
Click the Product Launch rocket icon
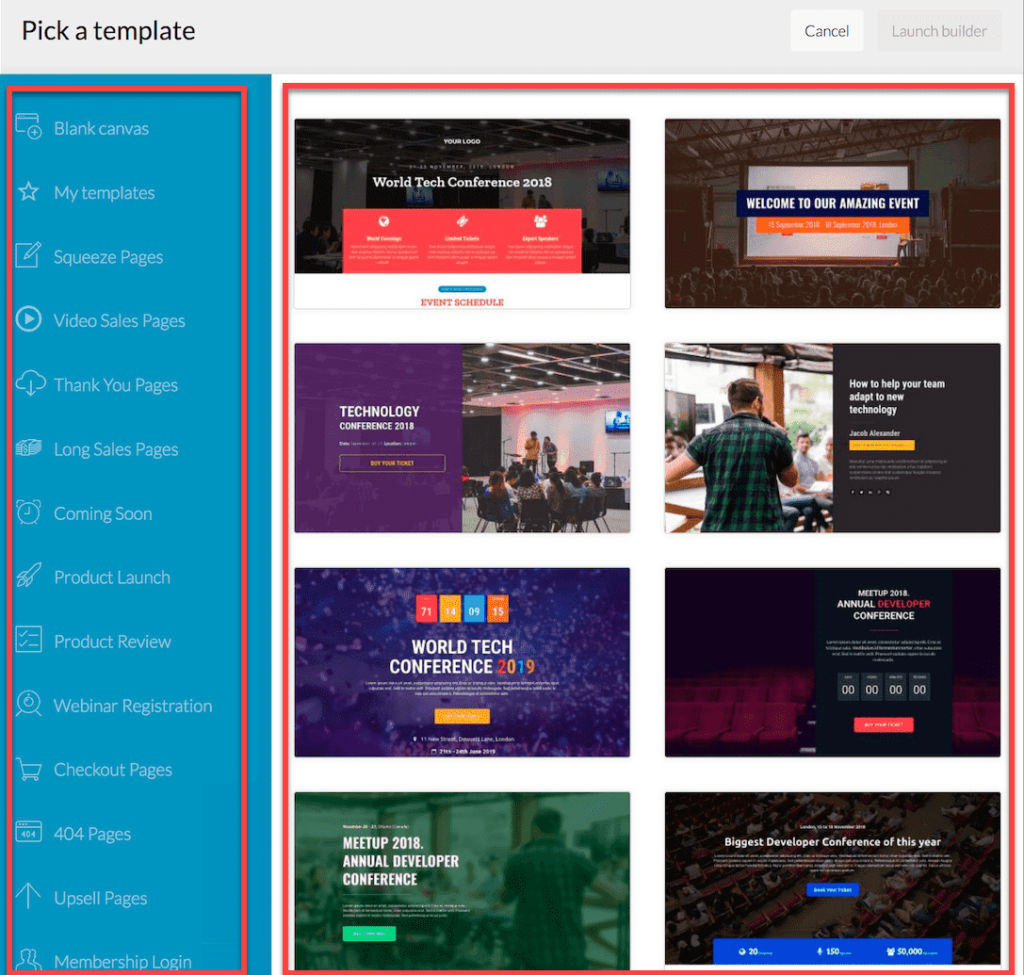[x=29, y=575]
